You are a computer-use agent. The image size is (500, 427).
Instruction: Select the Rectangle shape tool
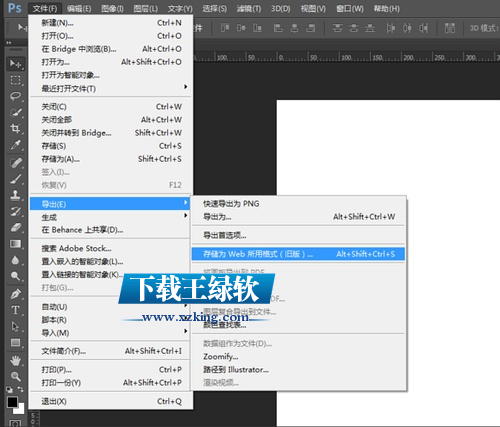click(x=15, y=342)
